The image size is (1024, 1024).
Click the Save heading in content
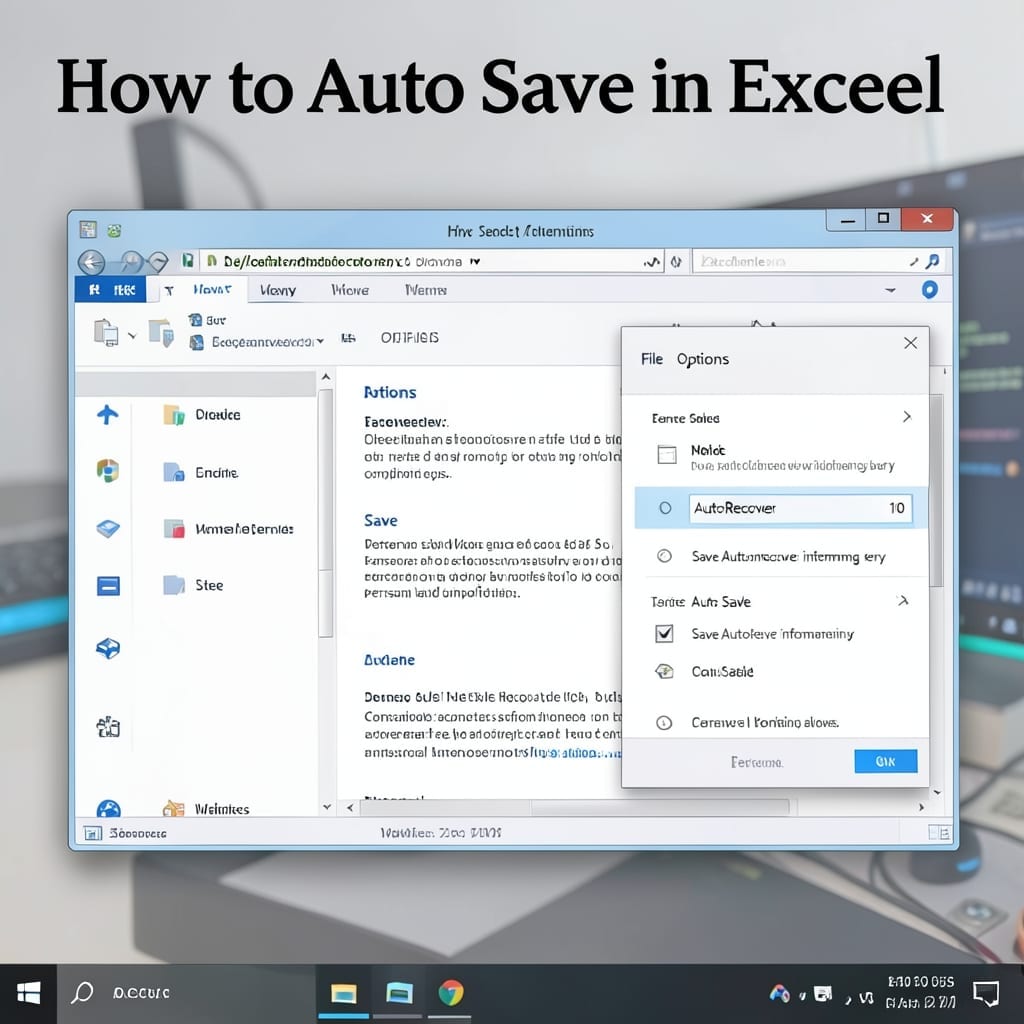(381, 520)
